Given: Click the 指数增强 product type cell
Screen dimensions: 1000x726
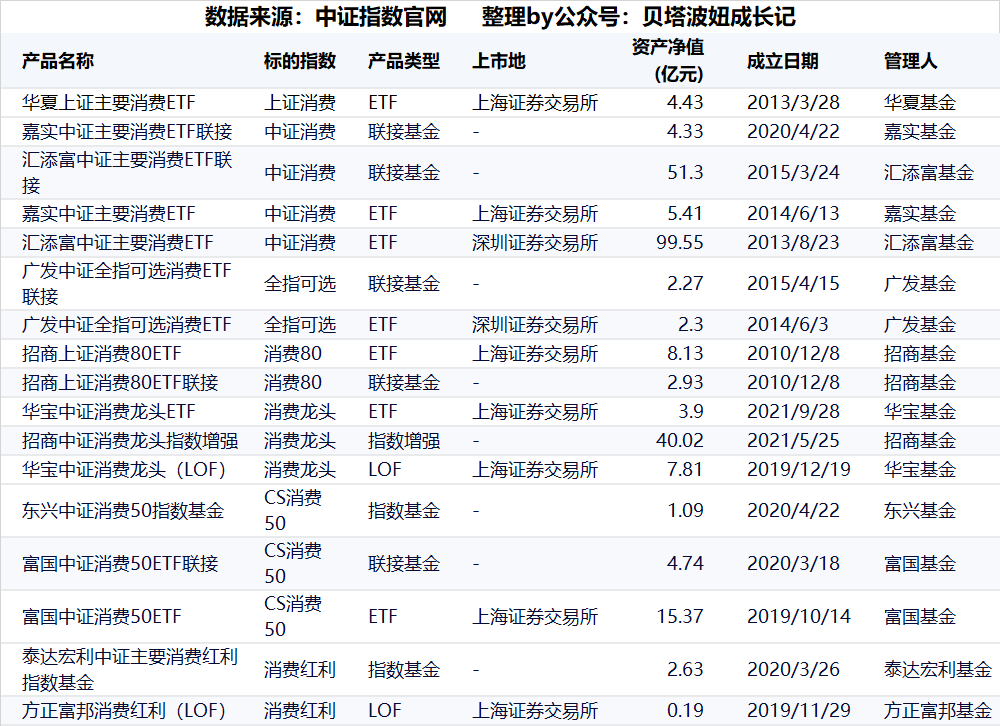Looking at the screenshot, I should tap(404, 440).
